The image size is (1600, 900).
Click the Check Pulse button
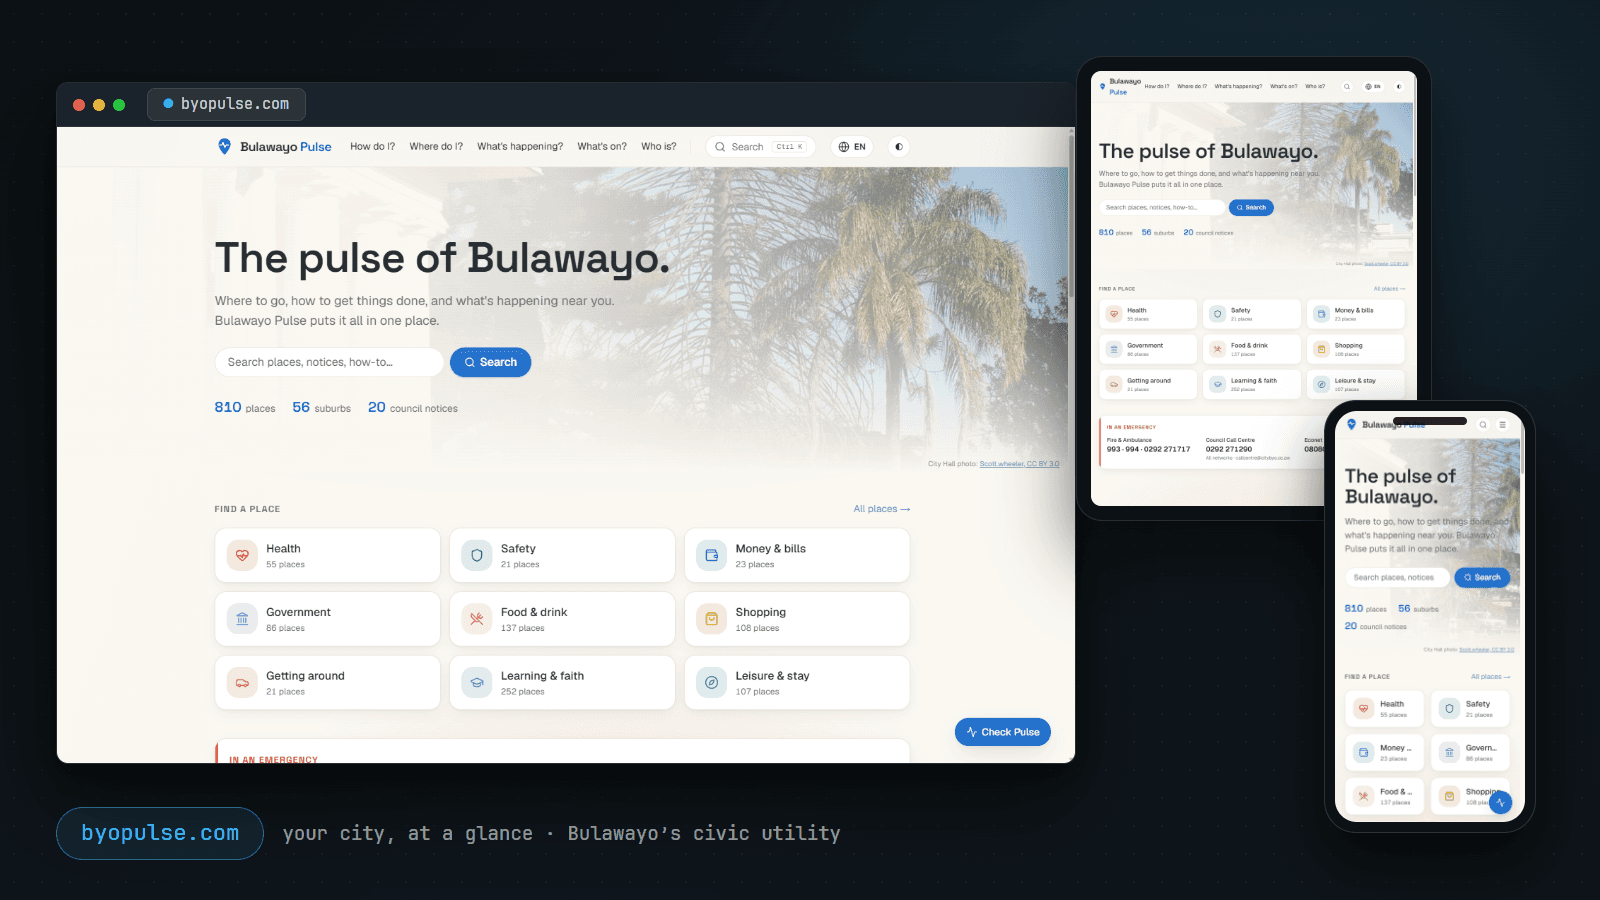1002,732
